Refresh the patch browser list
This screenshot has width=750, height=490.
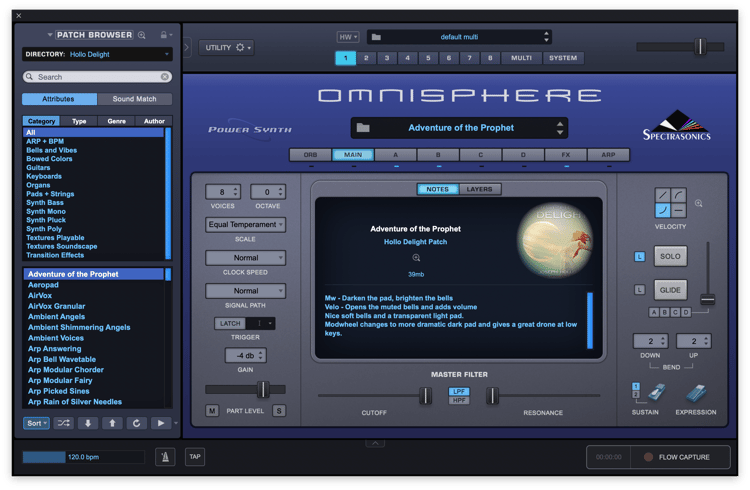click(x=136, y=423)
